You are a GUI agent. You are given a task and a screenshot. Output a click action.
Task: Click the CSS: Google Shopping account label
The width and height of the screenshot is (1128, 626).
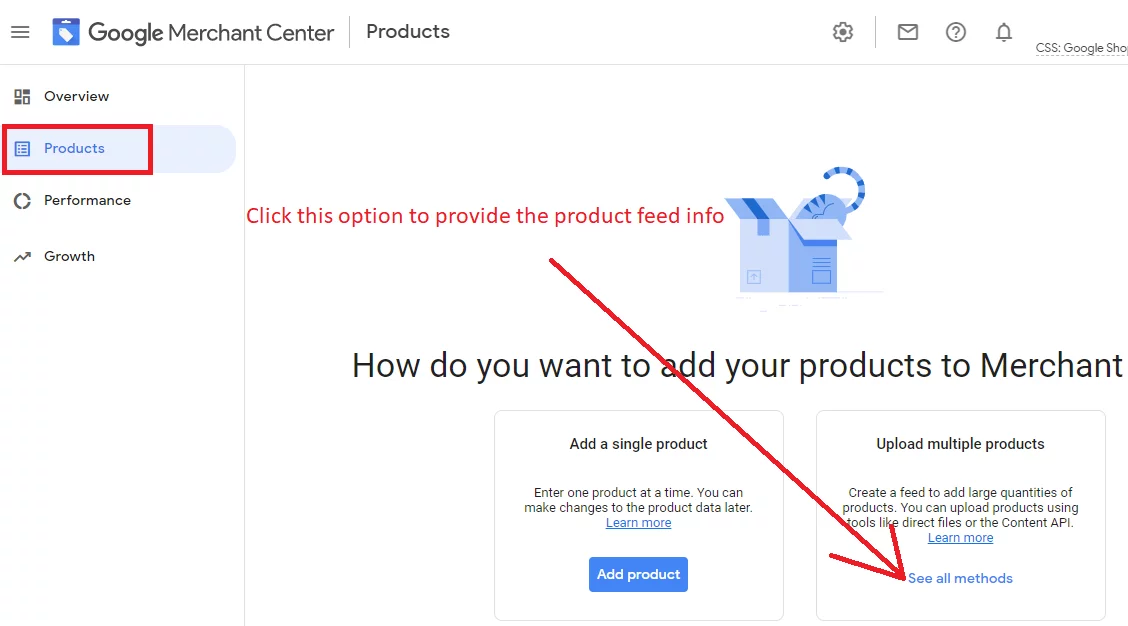[x=1082, y=48]
